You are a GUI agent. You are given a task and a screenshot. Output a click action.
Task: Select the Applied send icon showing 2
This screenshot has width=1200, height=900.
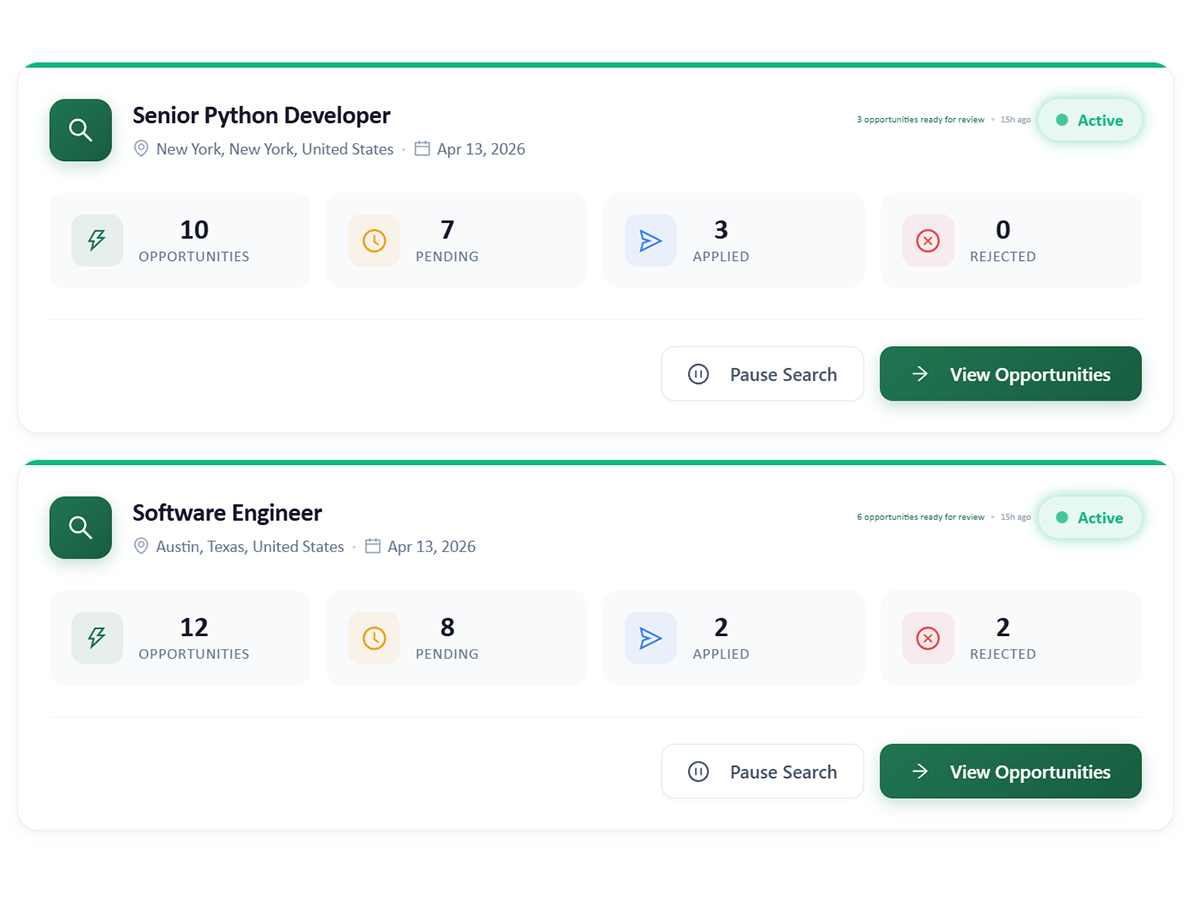click(651, 638)
